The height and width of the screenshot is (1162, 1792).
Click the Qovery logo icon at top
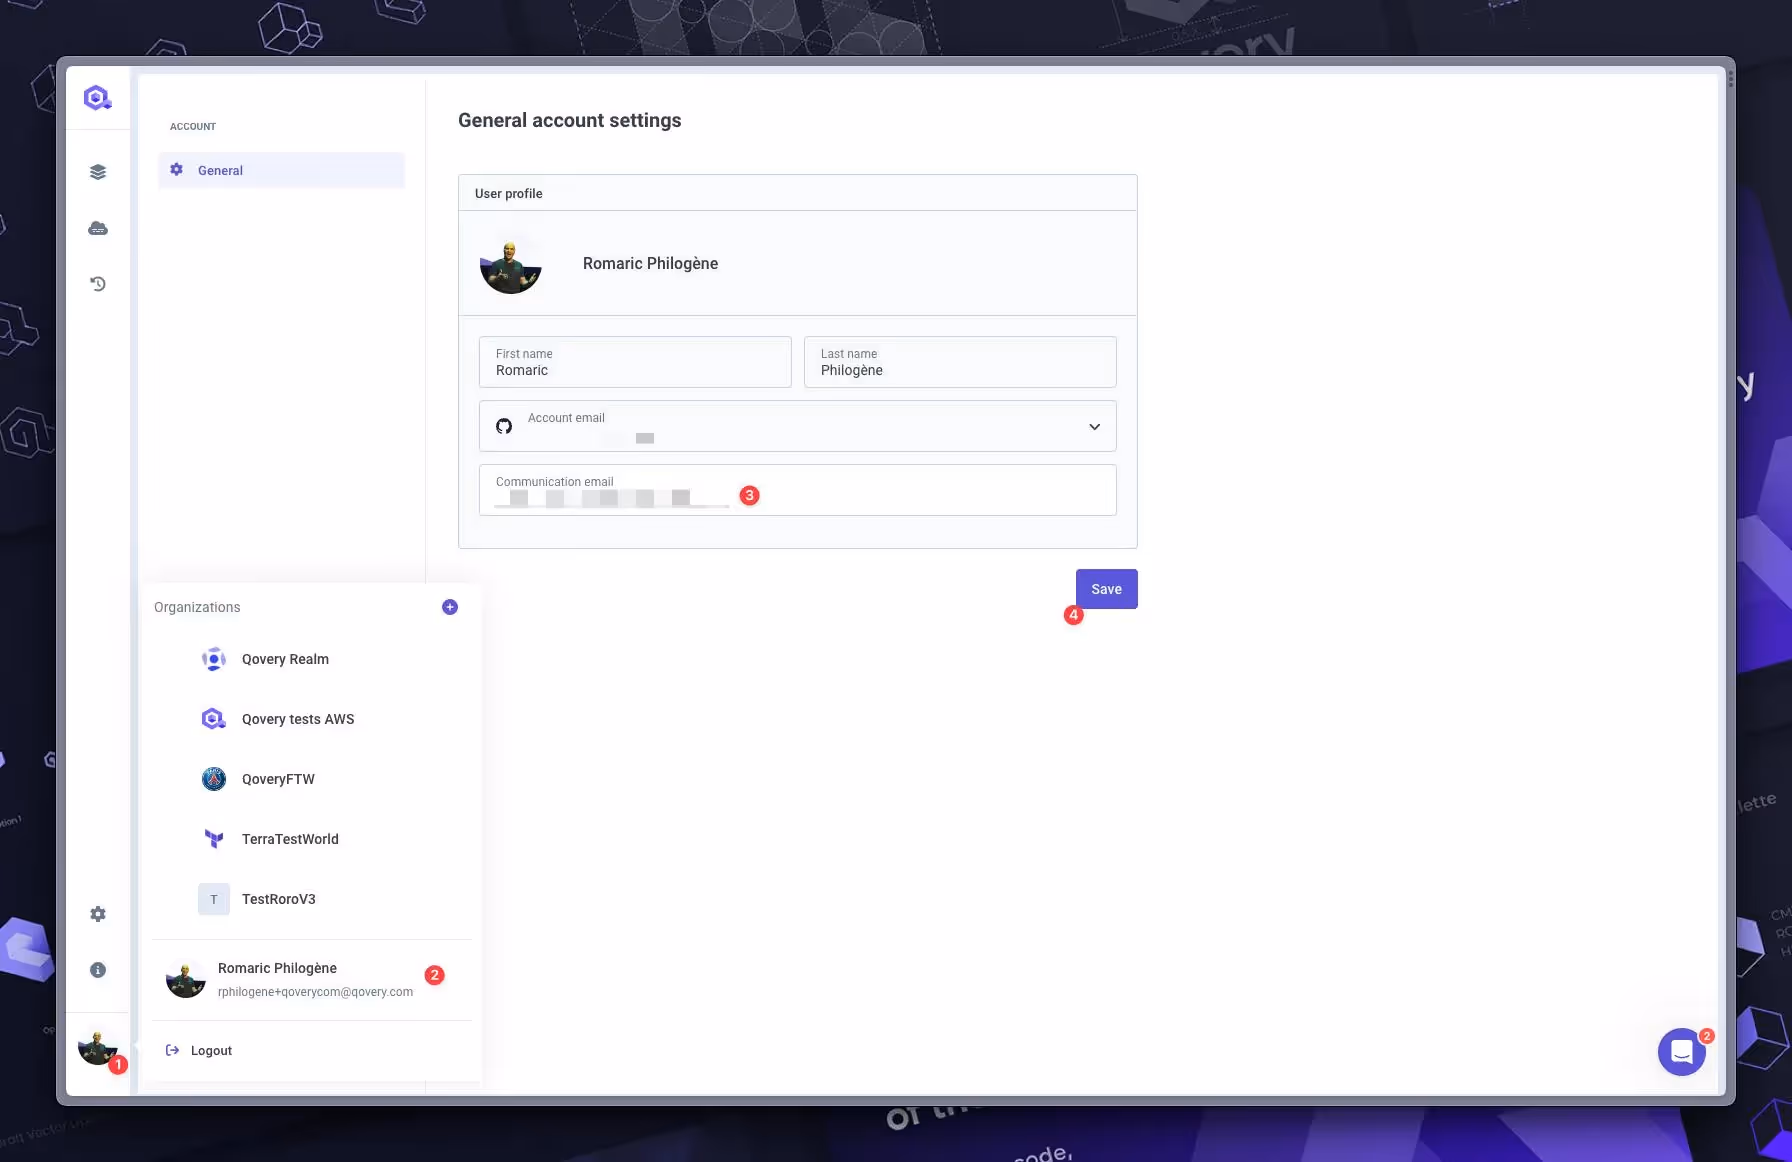tap(97, 96)
